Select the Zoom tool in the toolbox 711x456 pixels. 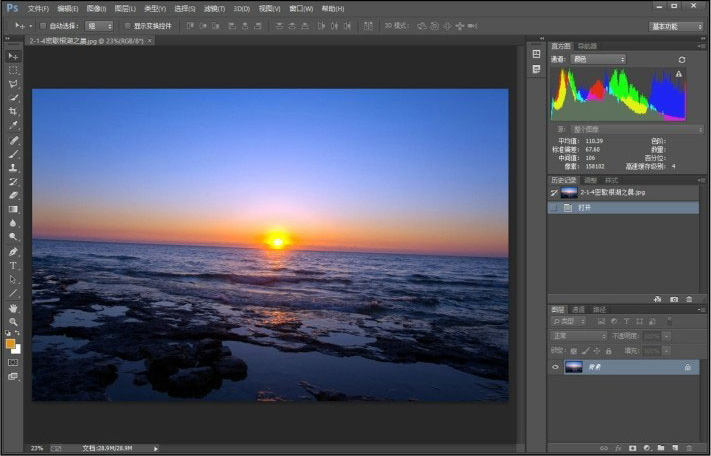click(13, 320)
